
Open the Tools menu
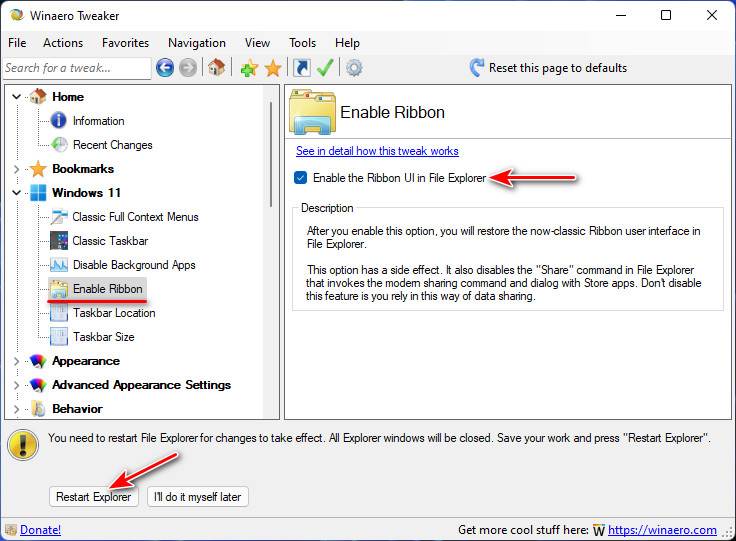pyautogui.click(x=302, y=43)
